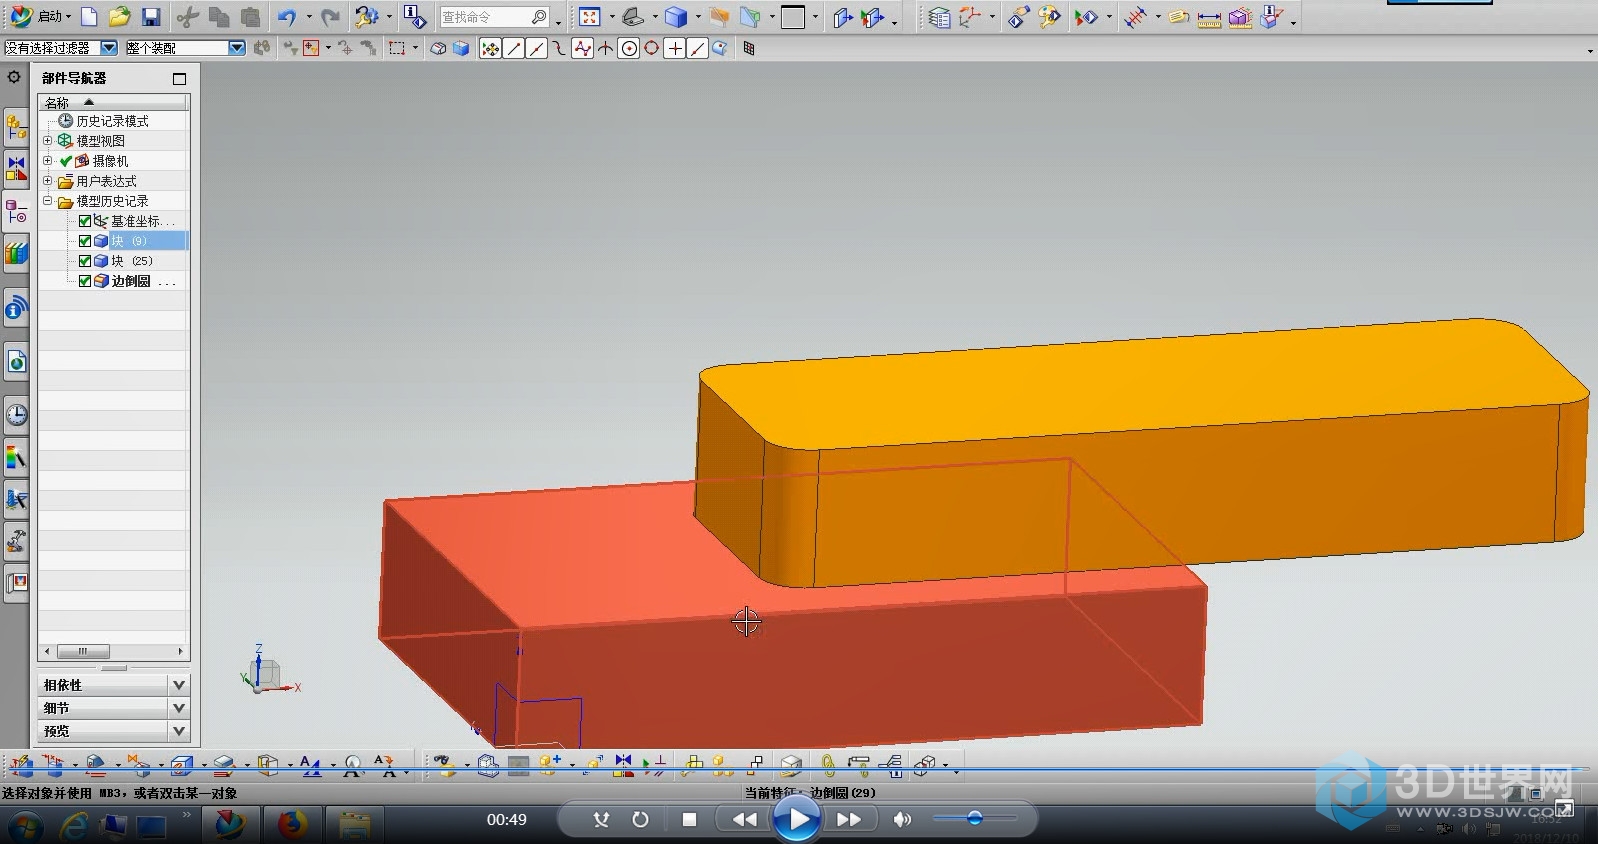Fast forward the video
Screen dimensions: 1598x844
(x=849, y=819)
